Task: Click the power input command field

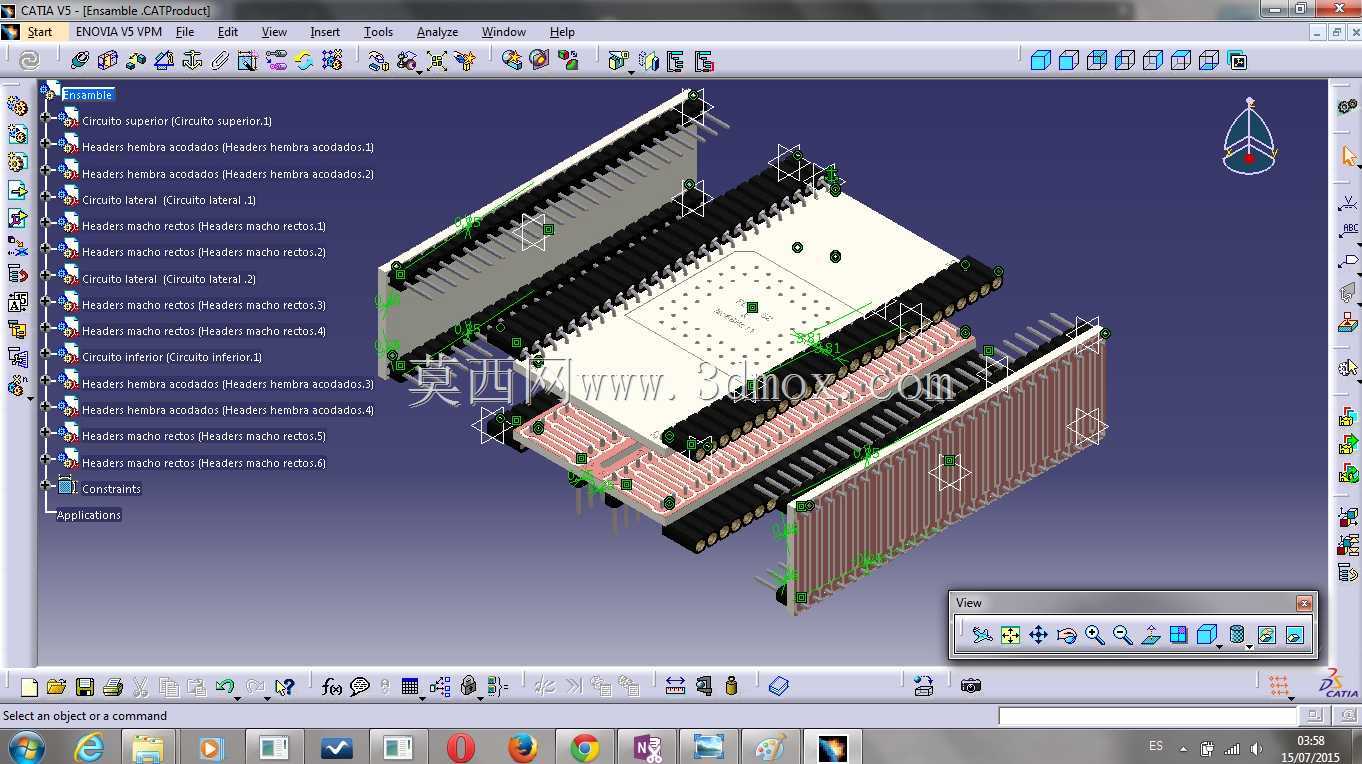Action: (x=1147, y=716)
